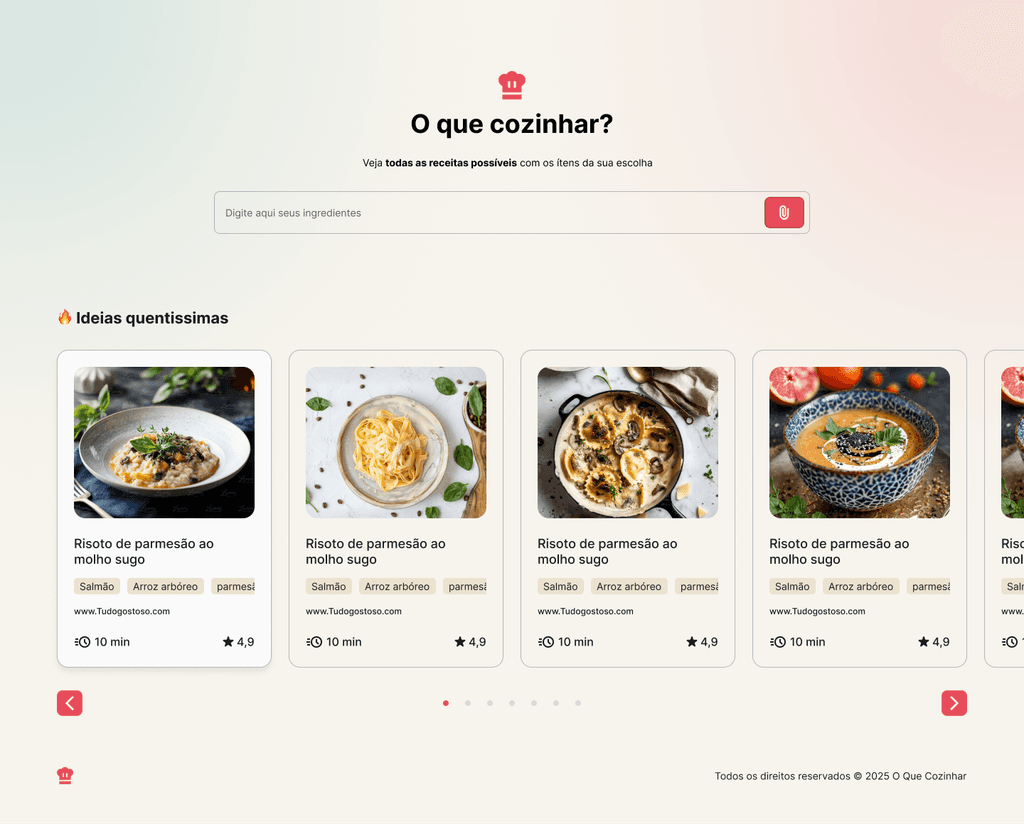Click the clock icon on first recipe card
Screen dimensions: 1024x824
click(x=82, y=642)
